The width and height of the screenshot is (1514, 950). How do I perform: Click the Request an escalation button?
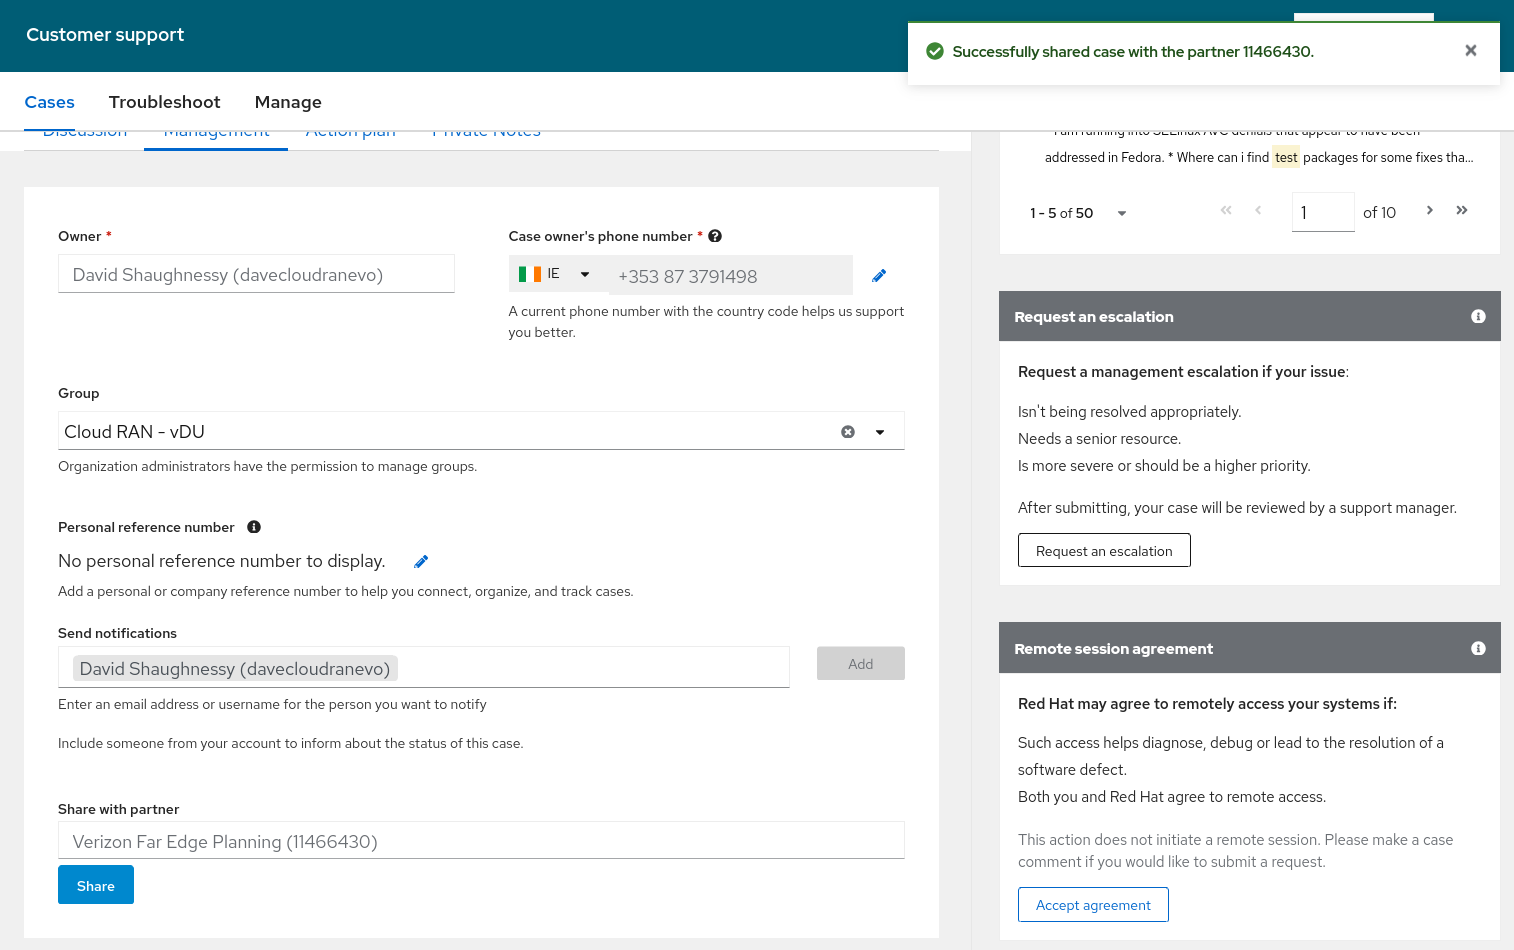(x=1104, y=550)
